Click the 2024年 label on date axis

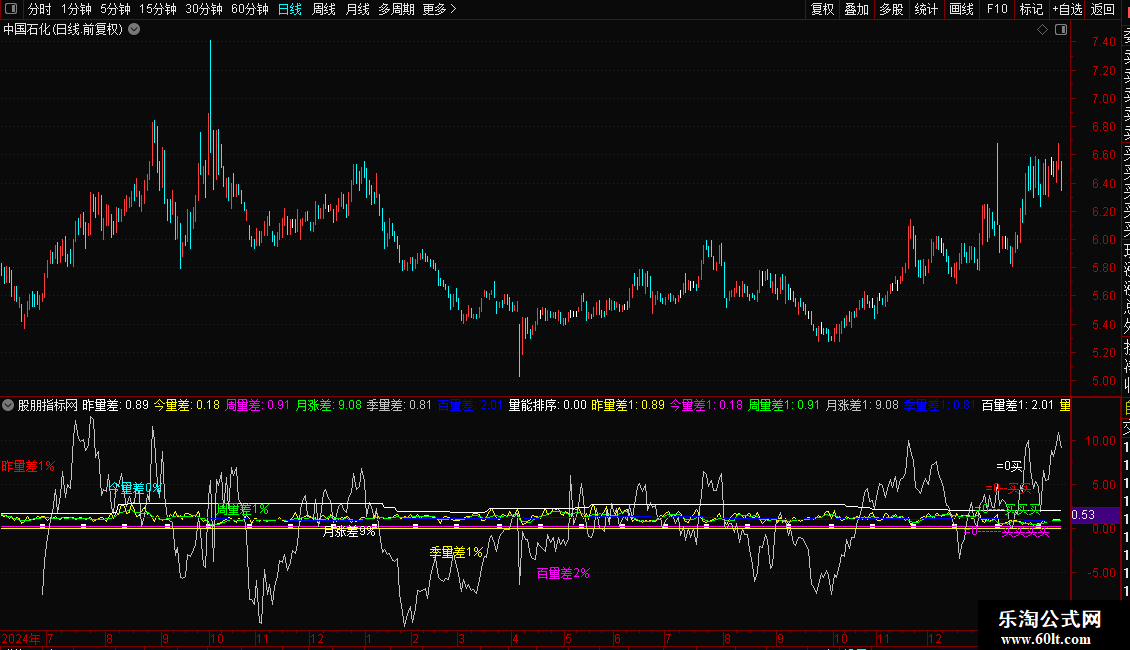pyautogui.click(x=21, y=638)
